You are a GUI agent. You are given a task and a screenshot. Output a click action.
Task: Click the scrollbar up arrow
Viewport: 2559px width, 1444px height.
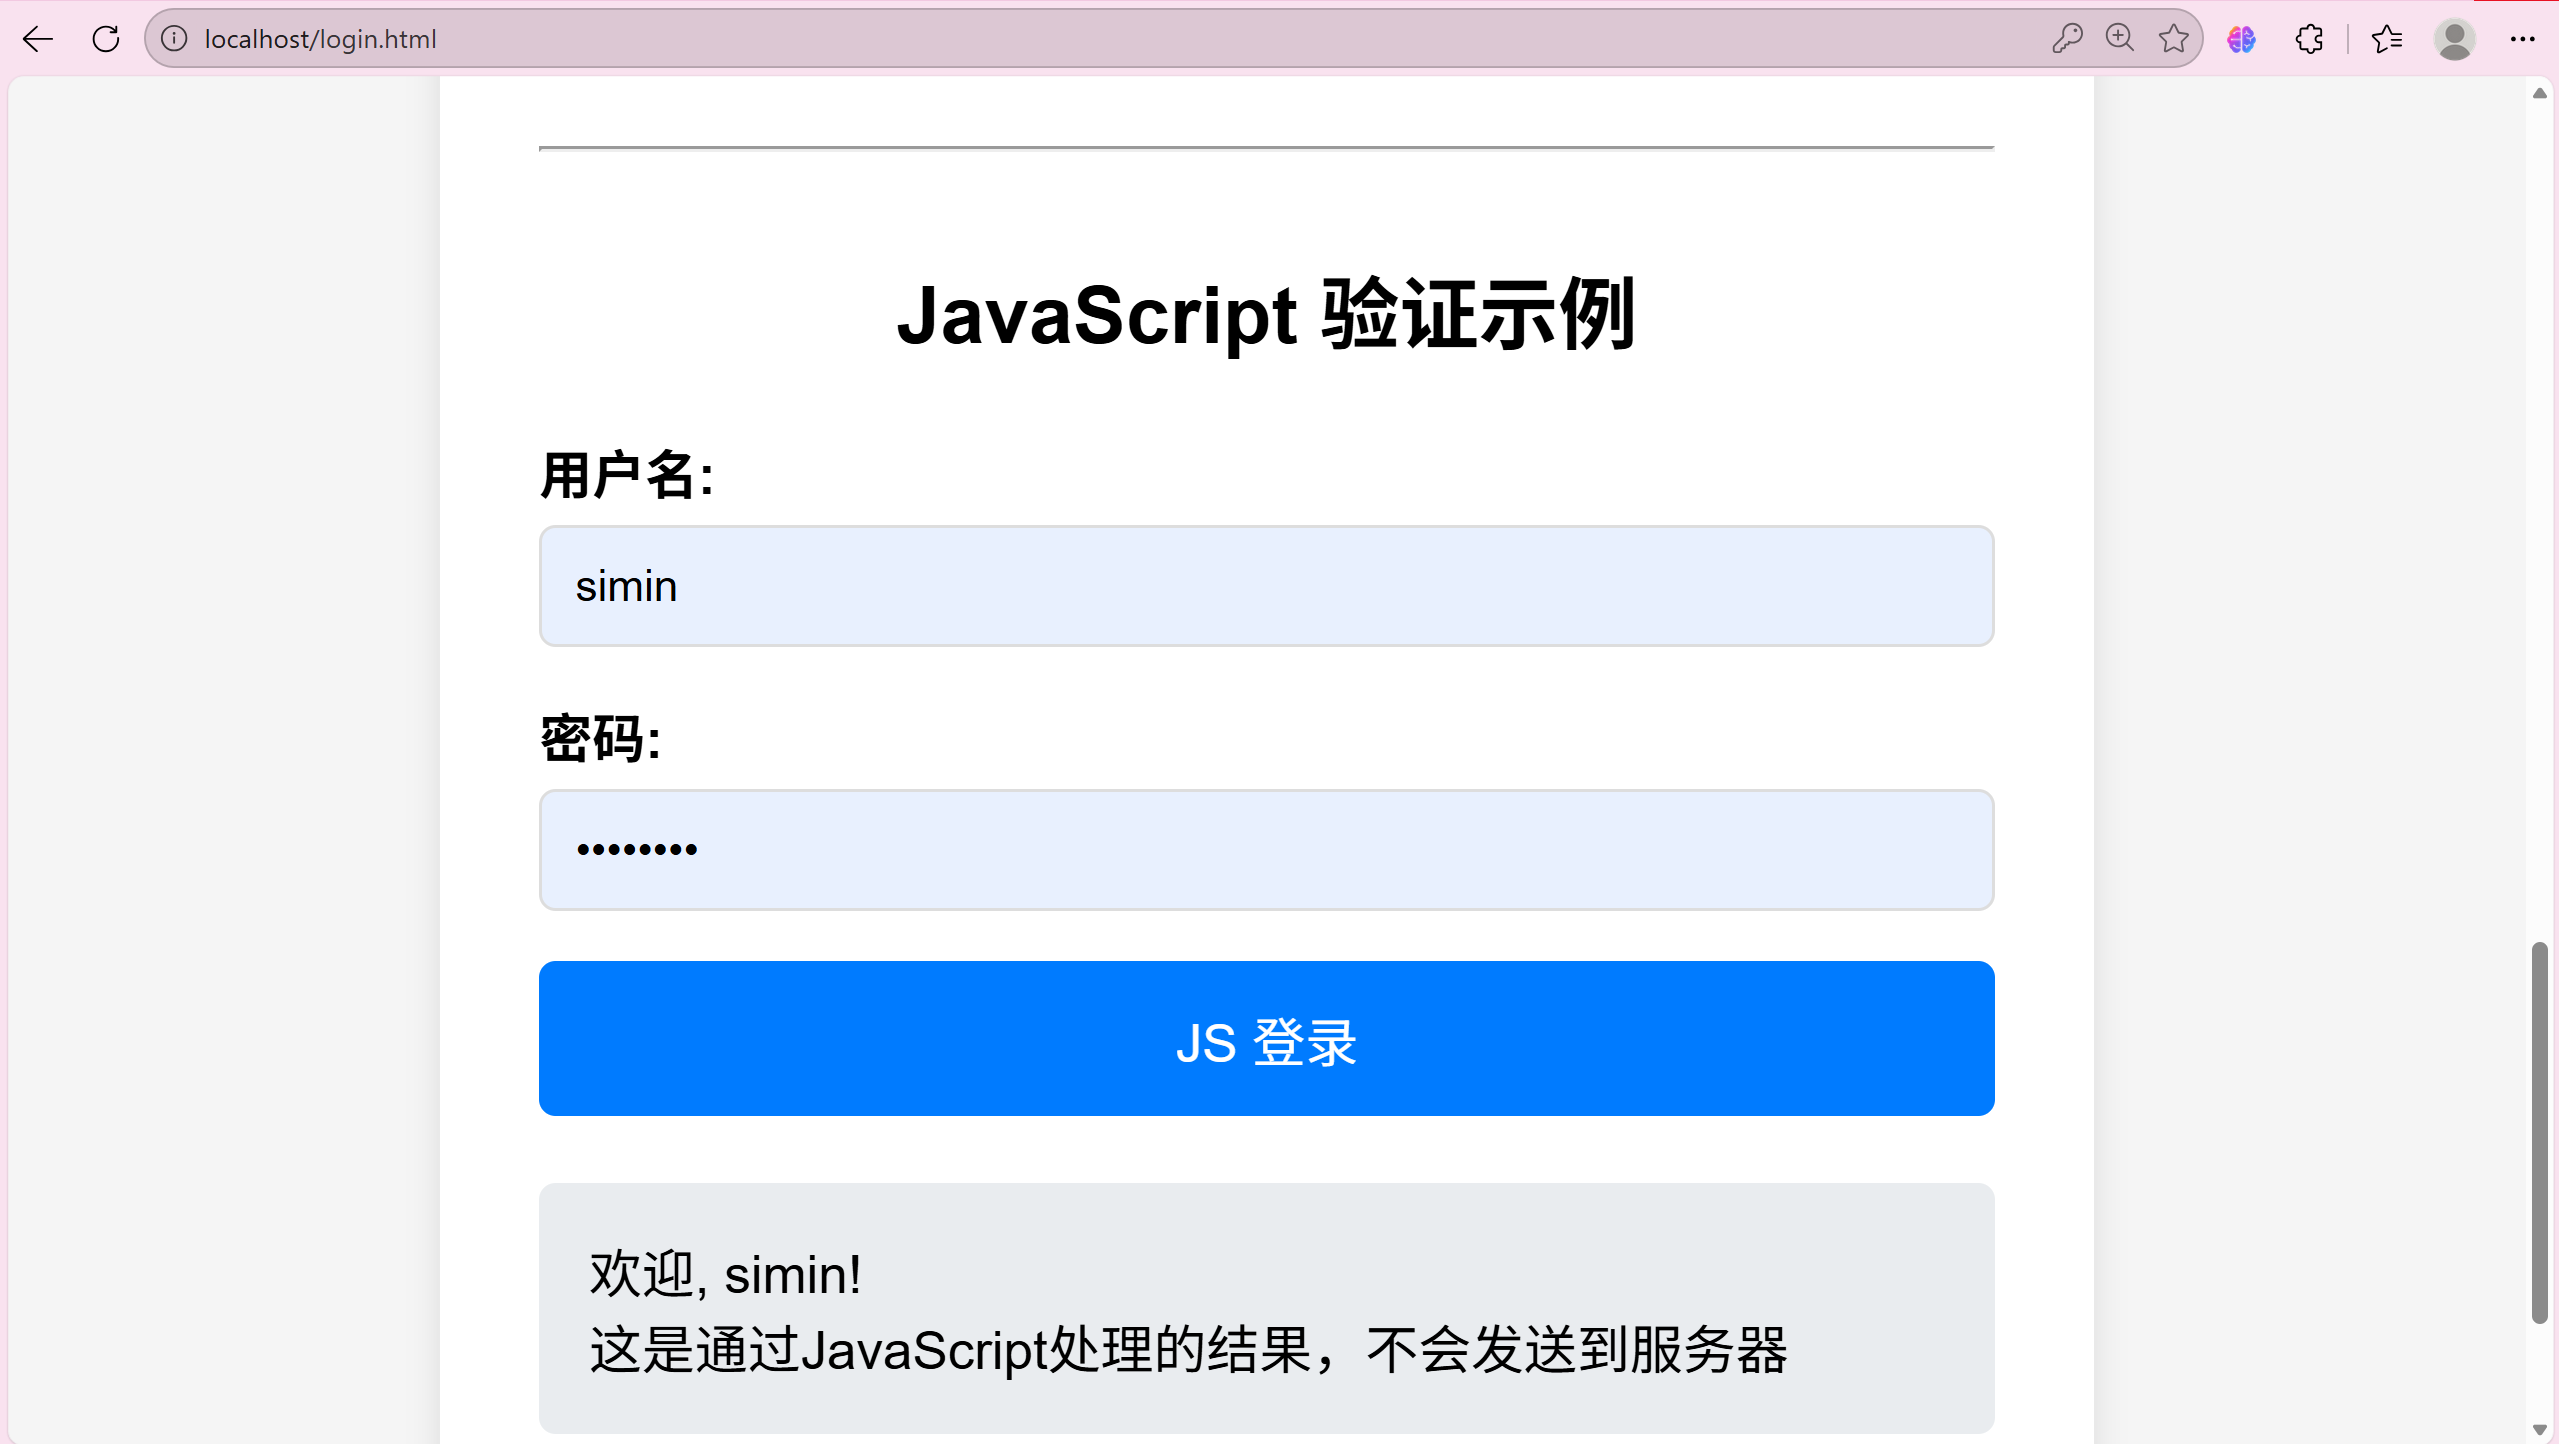click(2539, 93)
